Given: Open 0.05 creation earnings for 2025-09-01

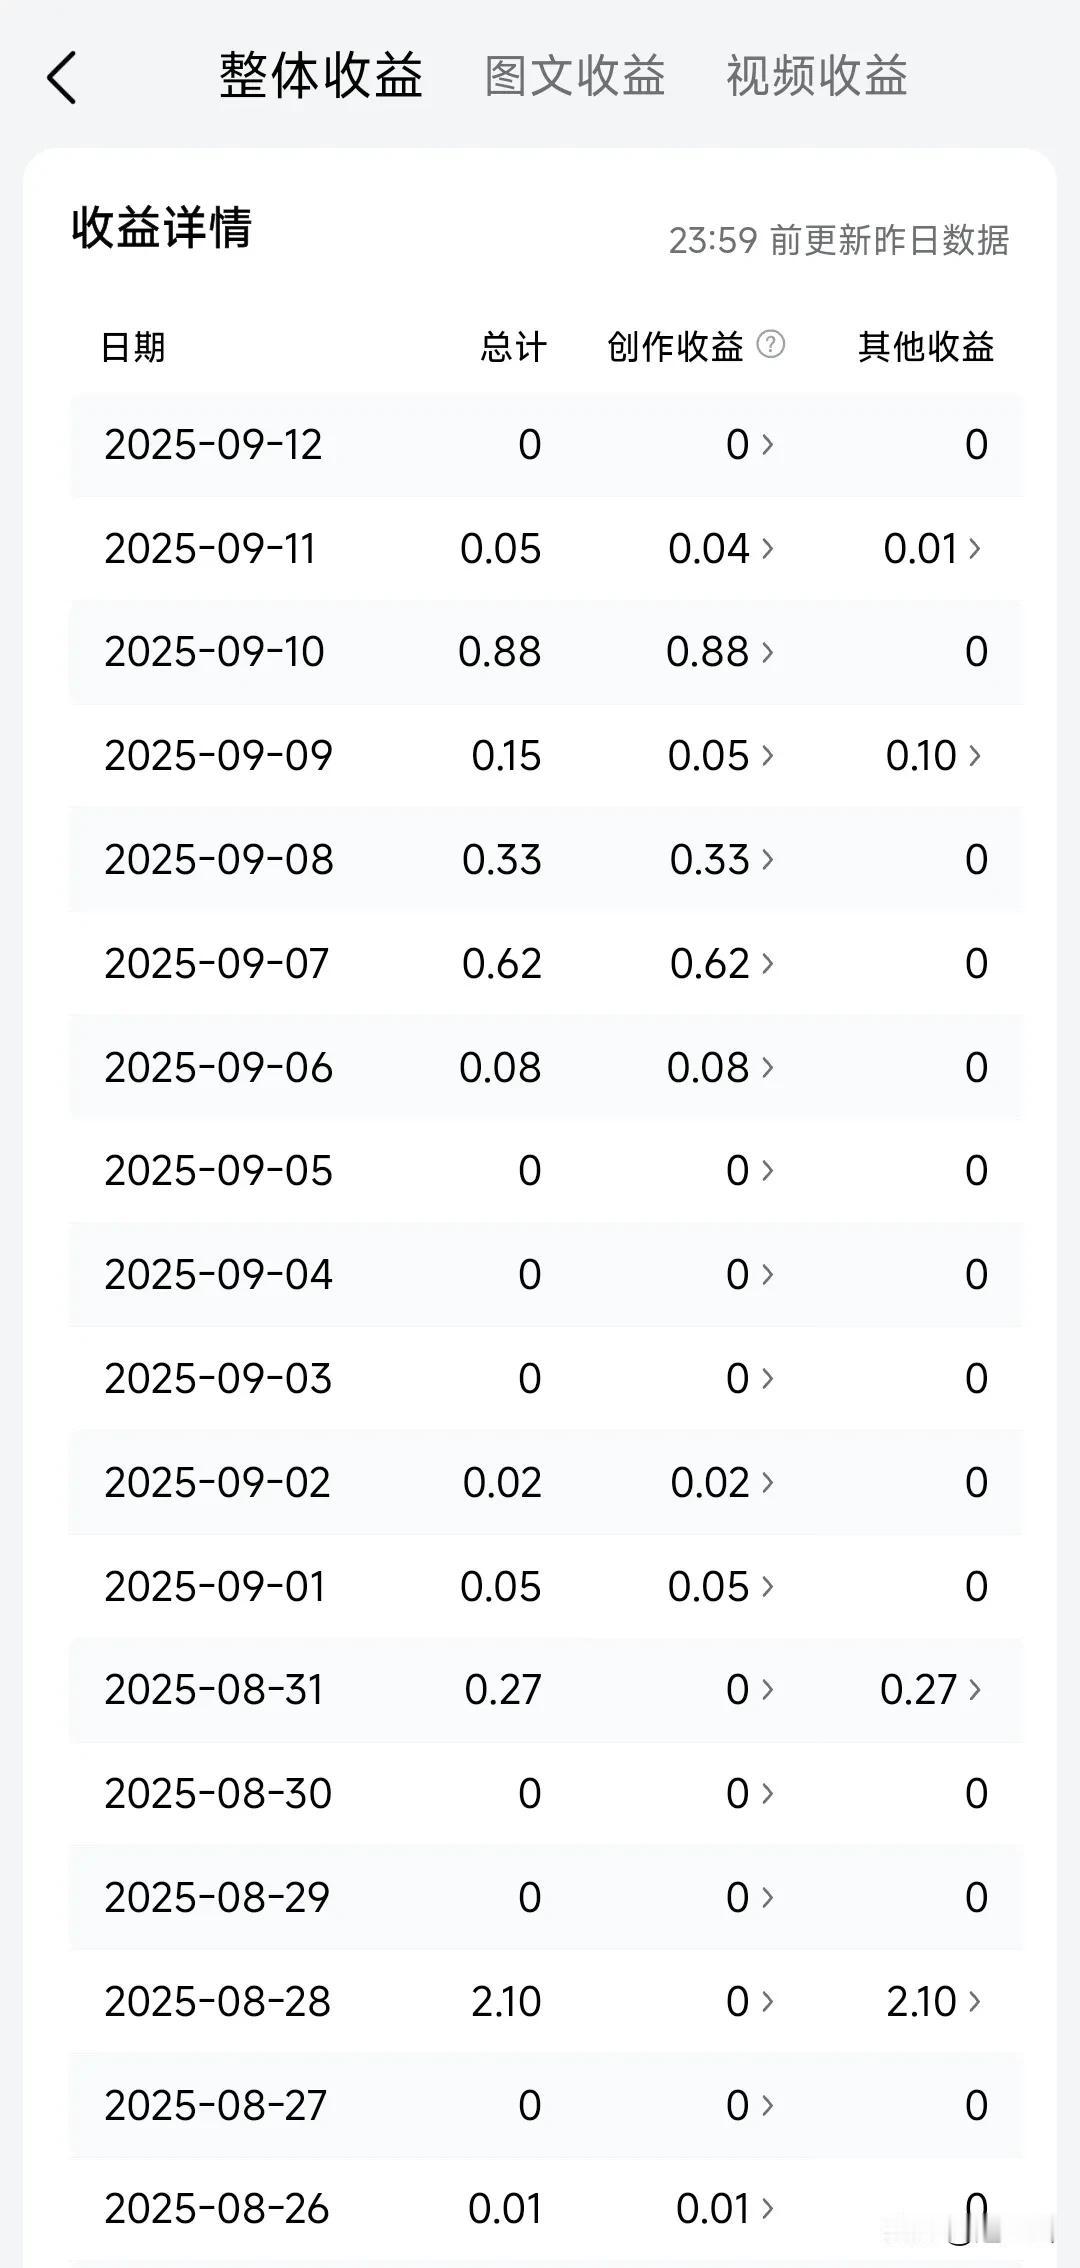Looking at the screenshot, I should 721,1587.
